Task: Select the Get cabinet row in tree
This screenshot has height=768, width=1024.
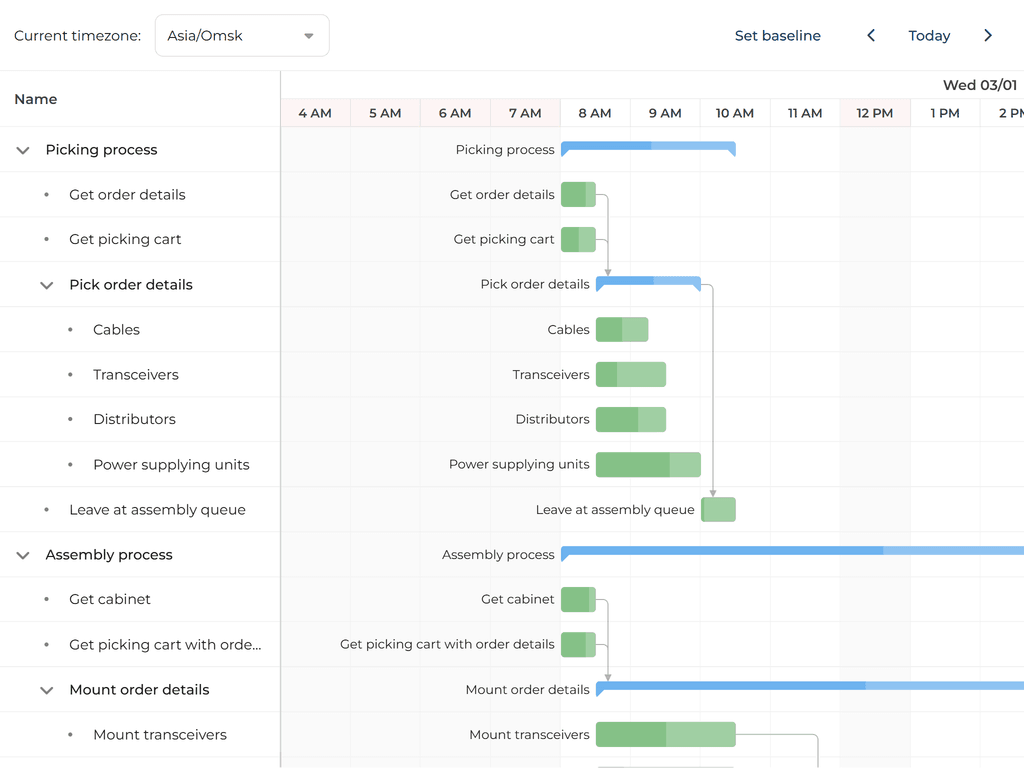Action: (x=110, y=600)
